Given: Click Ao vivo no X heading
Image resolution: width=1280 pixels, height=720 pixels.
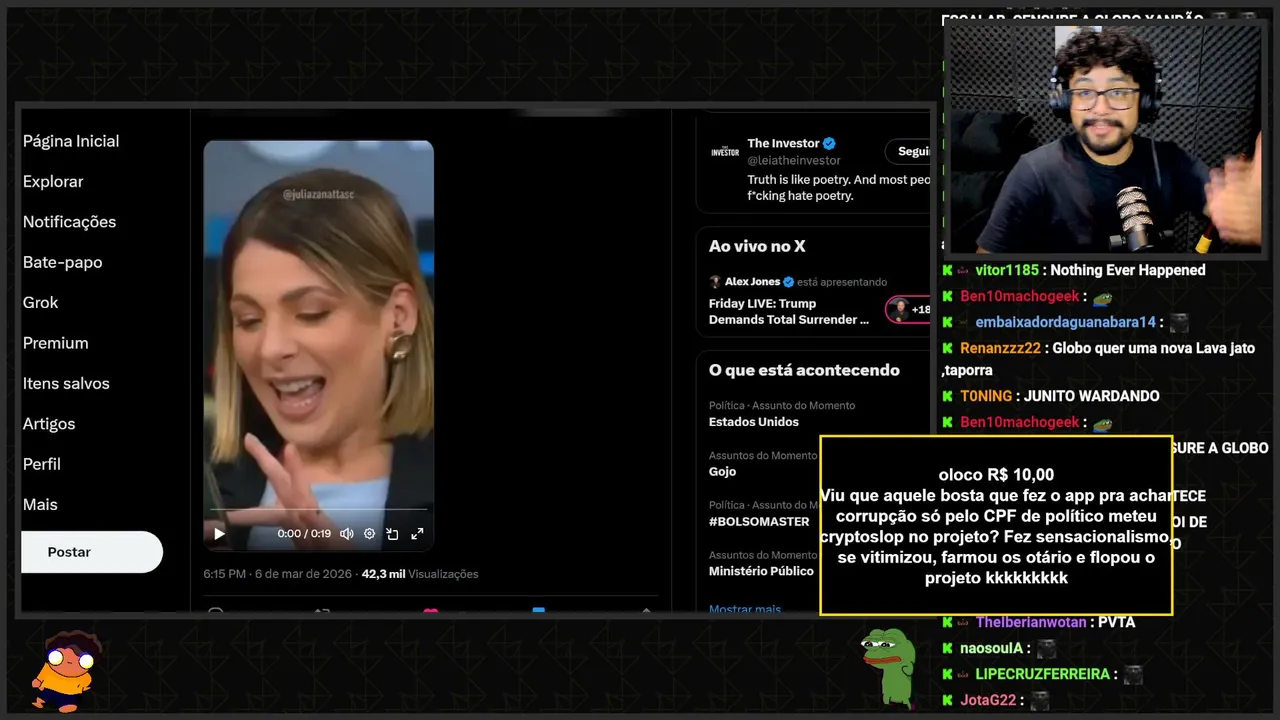Looking at the screenshot, I should click(x=757, y=246).
